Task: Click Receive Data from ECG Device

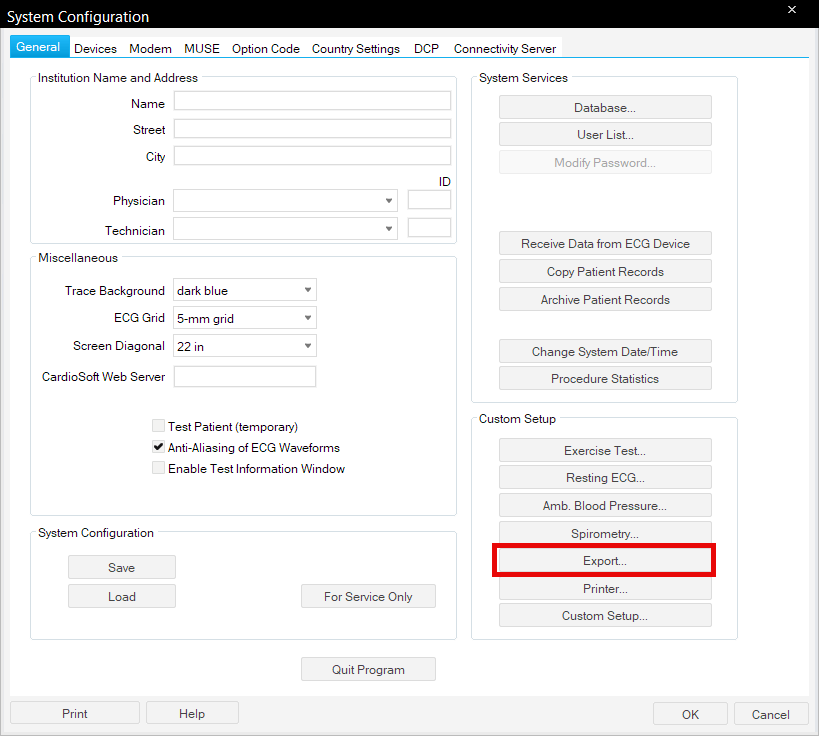Action: pyautogui.click(x=604, y=244)
